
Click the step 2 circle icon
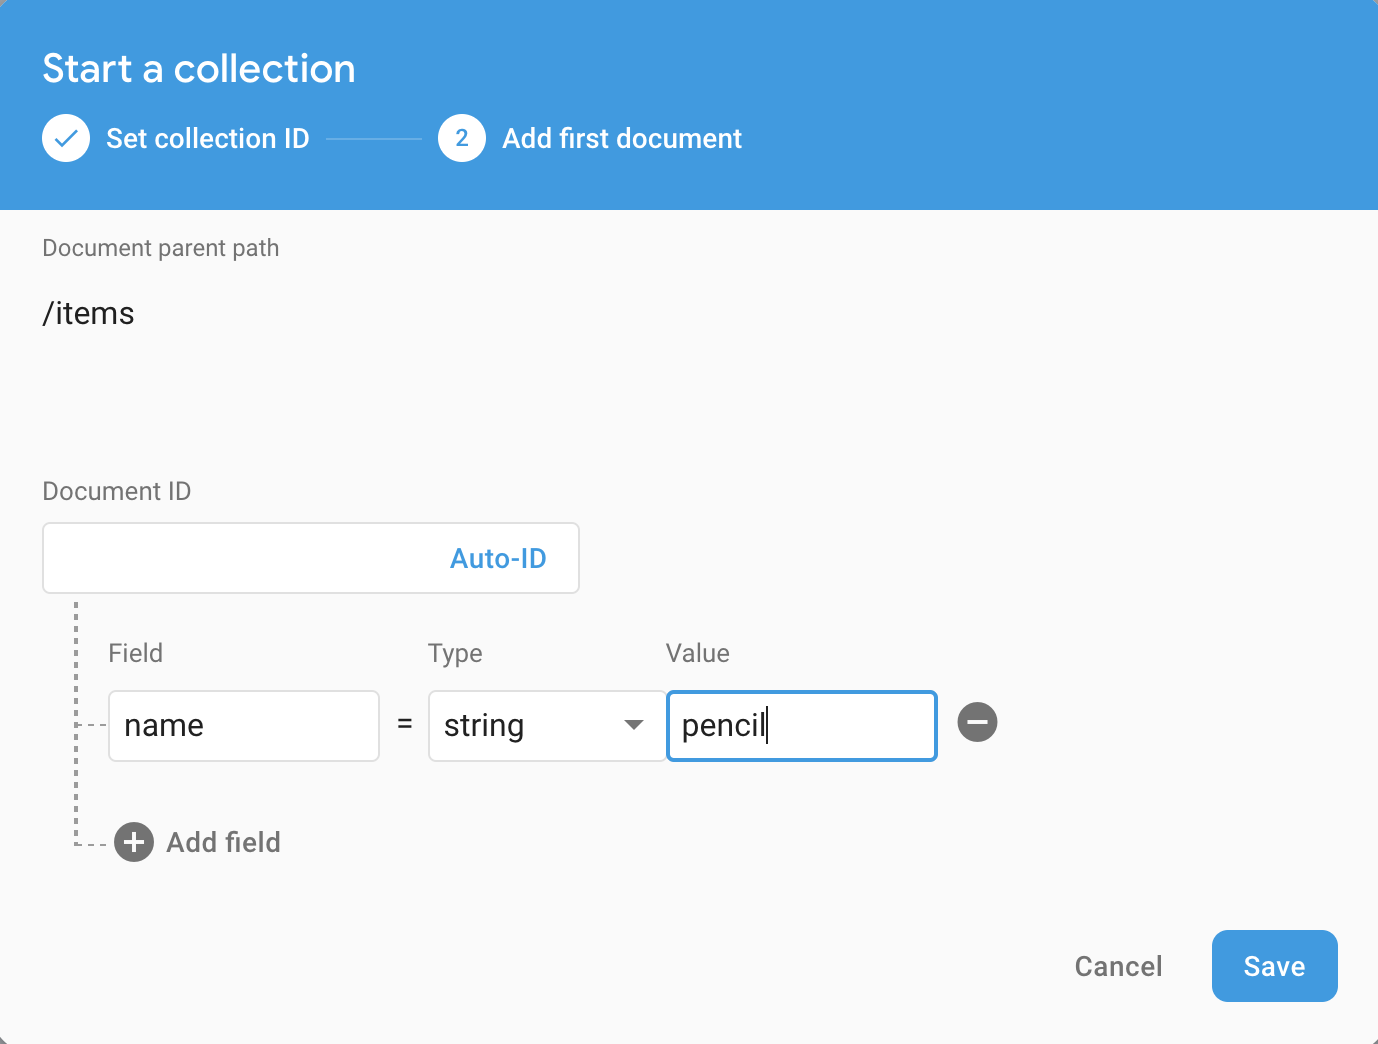coord(462,138)
